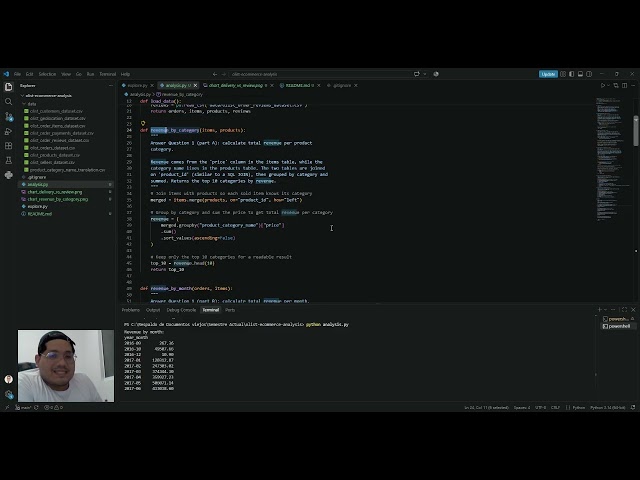
Task: Open the Run and Debug view
Action: [x=9, y=131]
